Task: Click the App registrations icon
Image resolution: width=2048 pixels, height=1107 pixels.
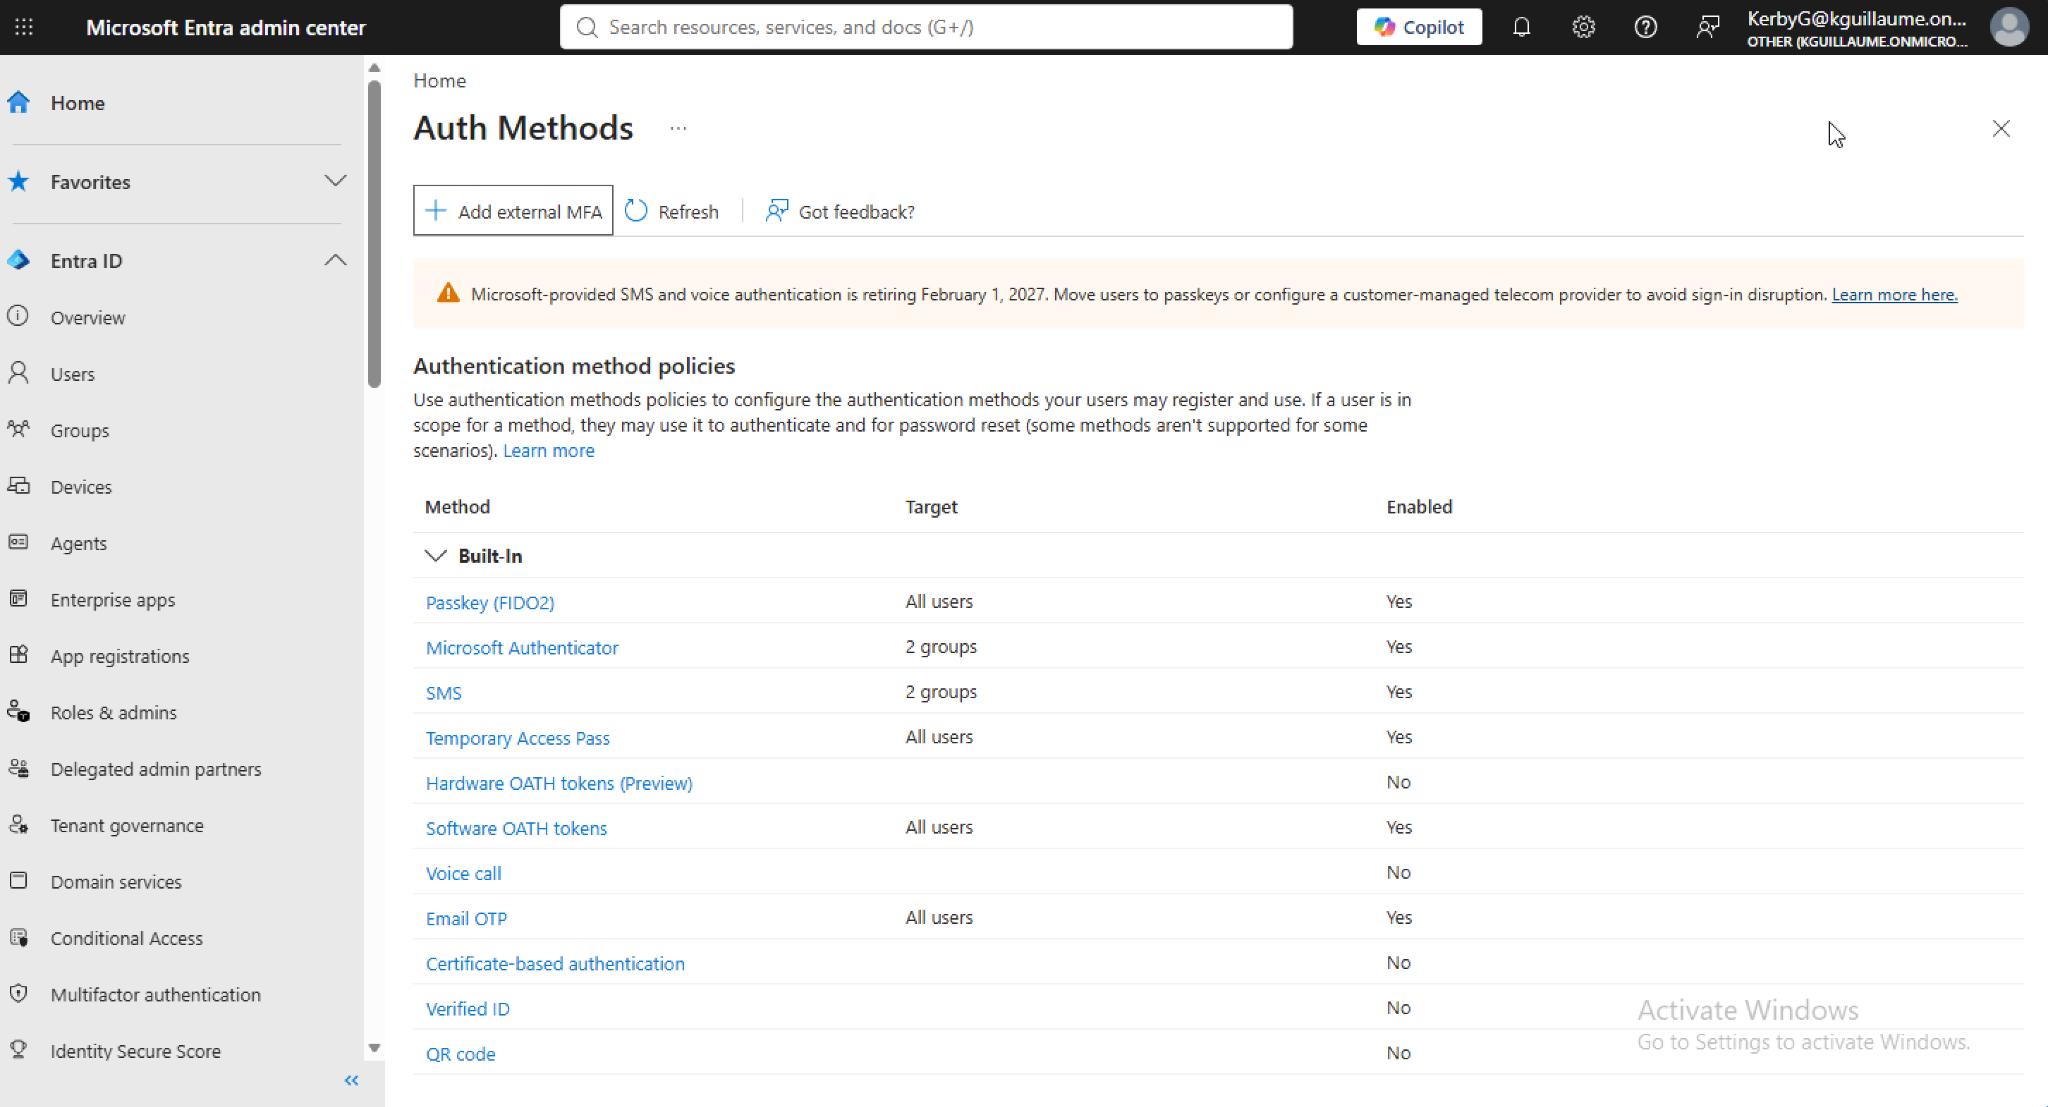Action: pyautogui.click(x=18, y=655)
